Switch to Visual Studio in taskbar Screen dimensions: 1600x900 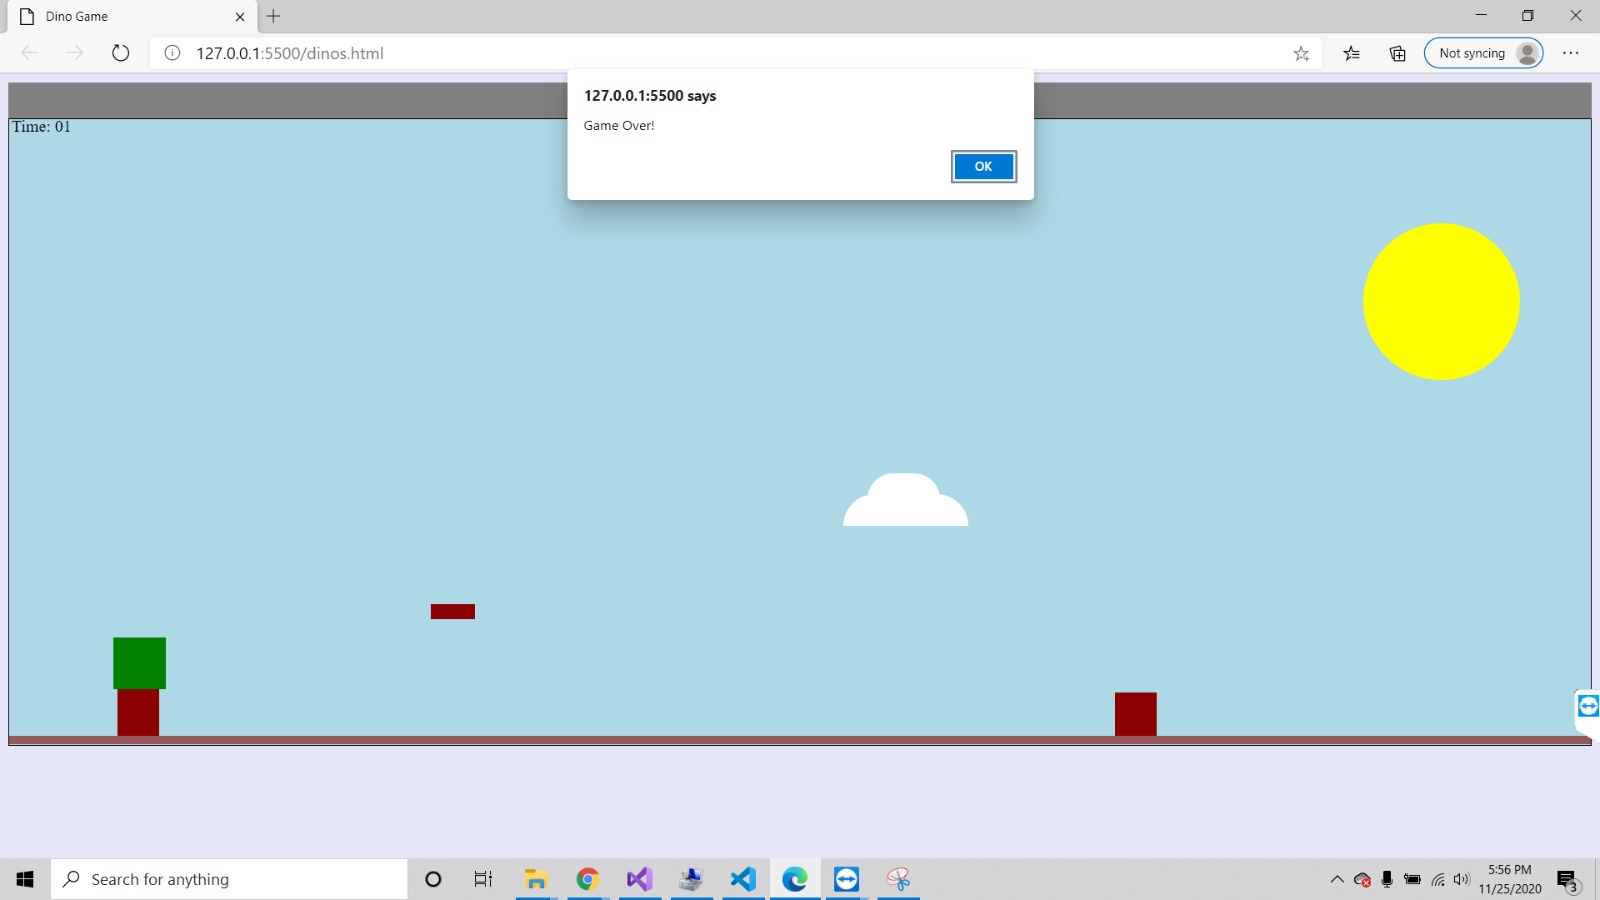coord(639,879)
